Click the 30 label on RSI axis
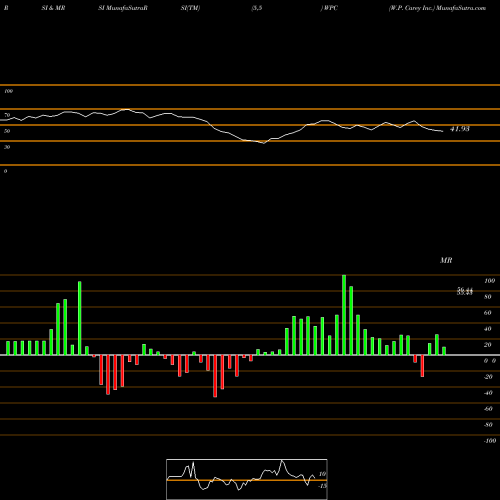 click(7, 147)
